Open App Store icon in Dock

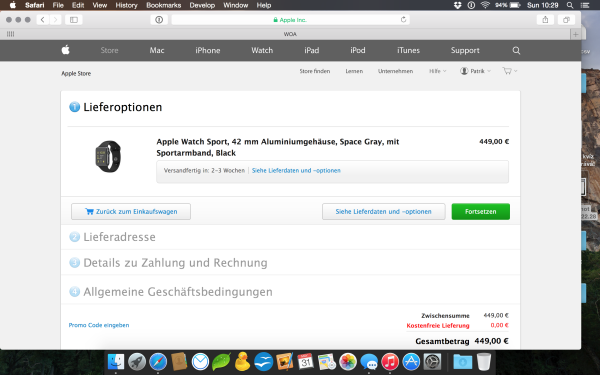(411, 362)
